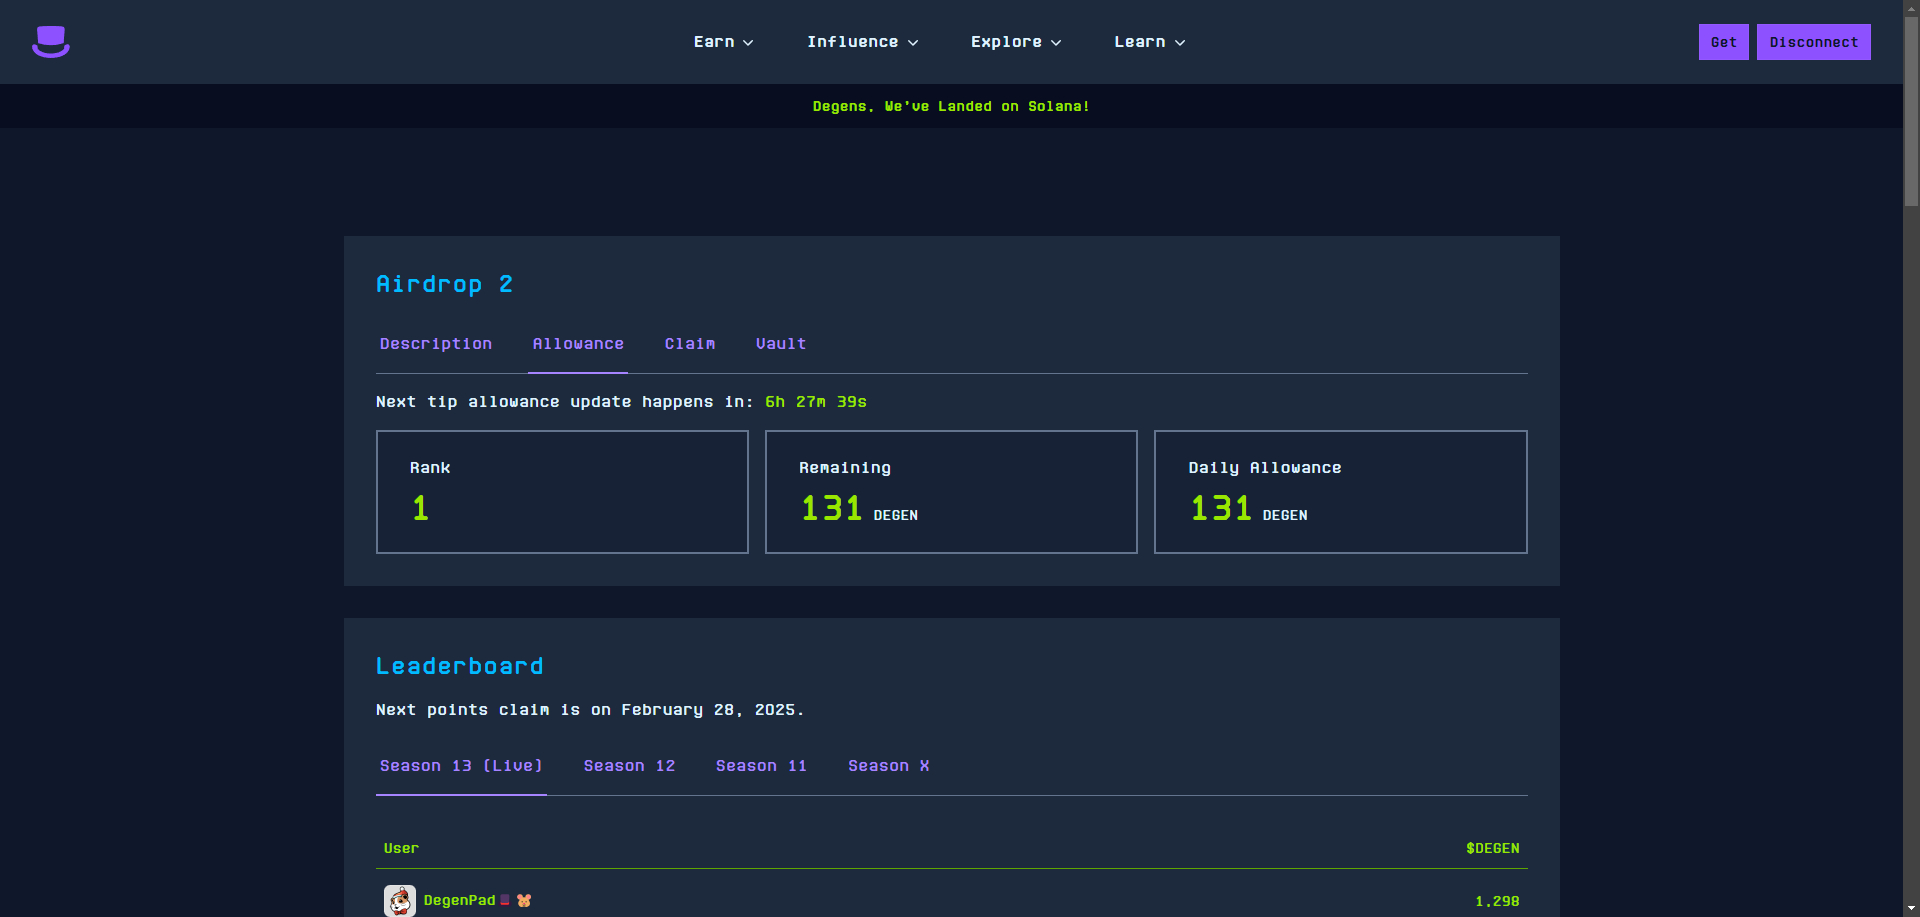Expand the Learn dropdown menu

(x=1150, y=42)
